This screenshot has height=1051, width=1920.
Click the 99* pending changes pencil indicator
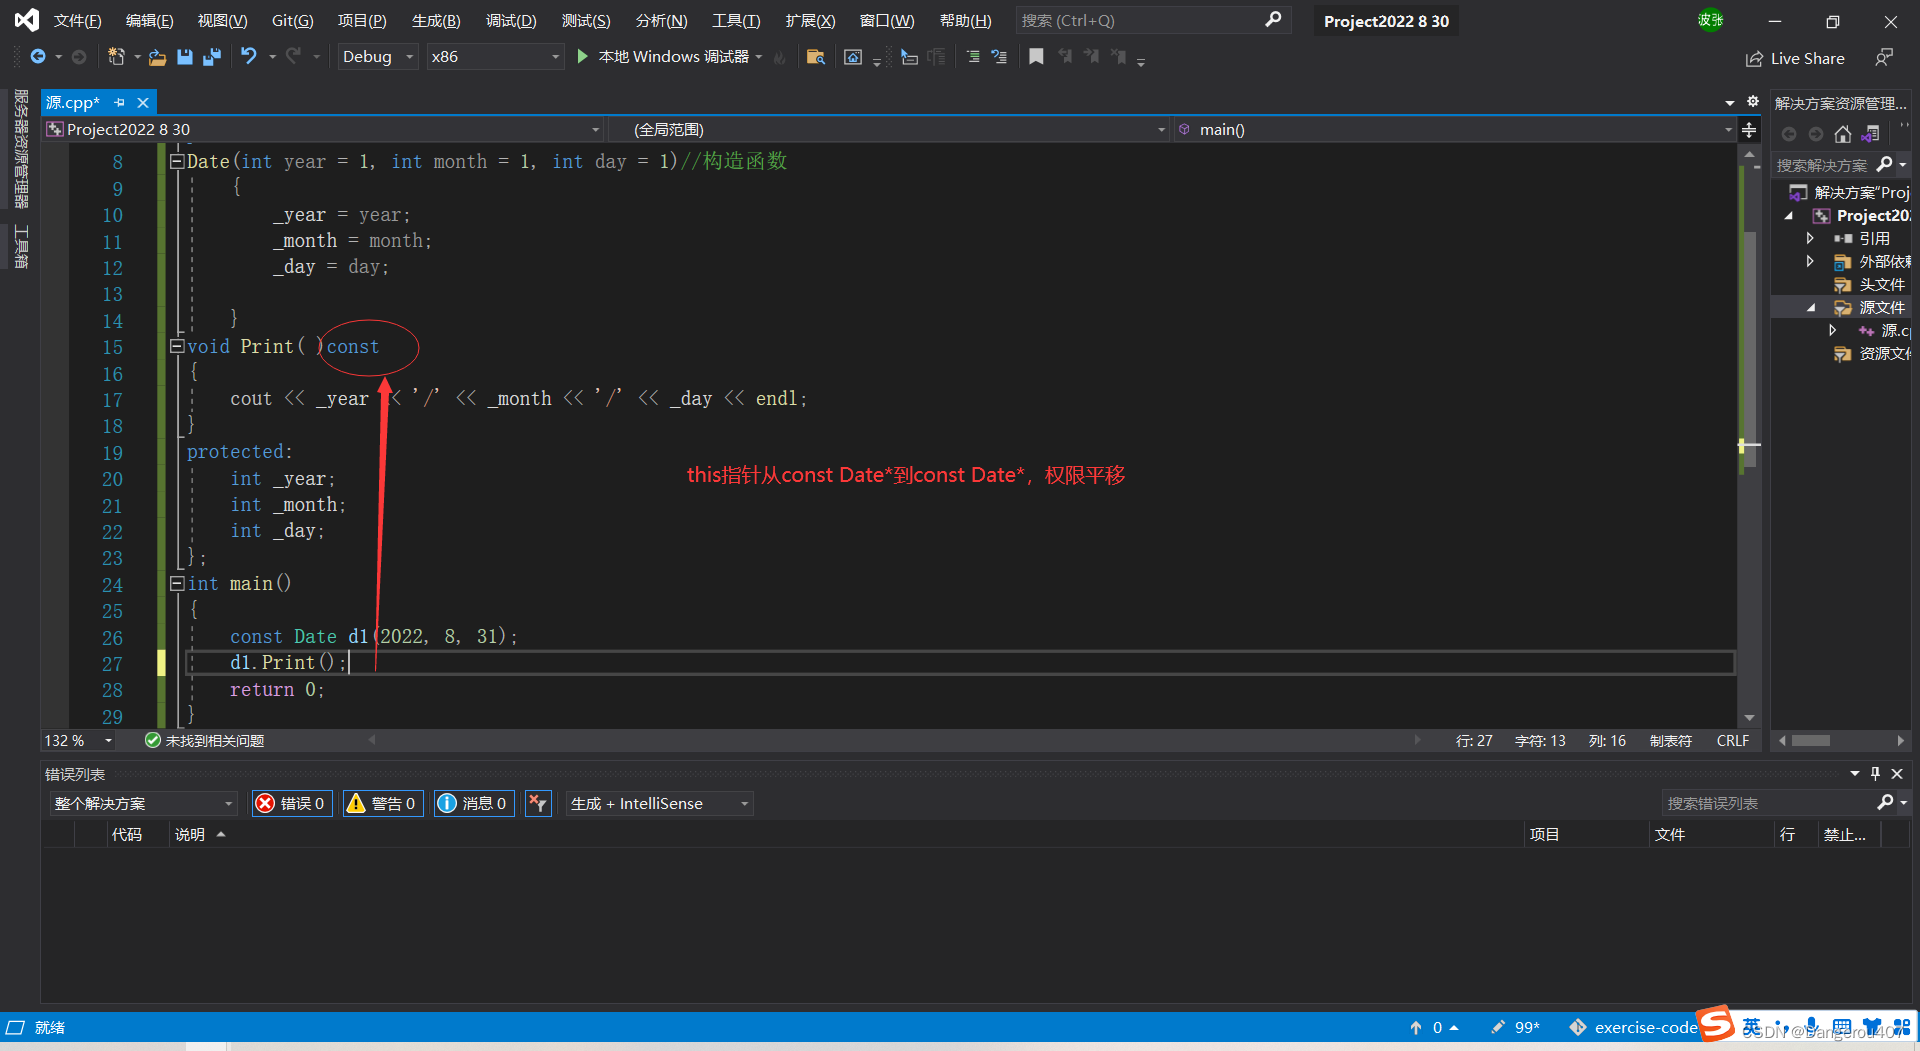click(x=1515, y=1027)
